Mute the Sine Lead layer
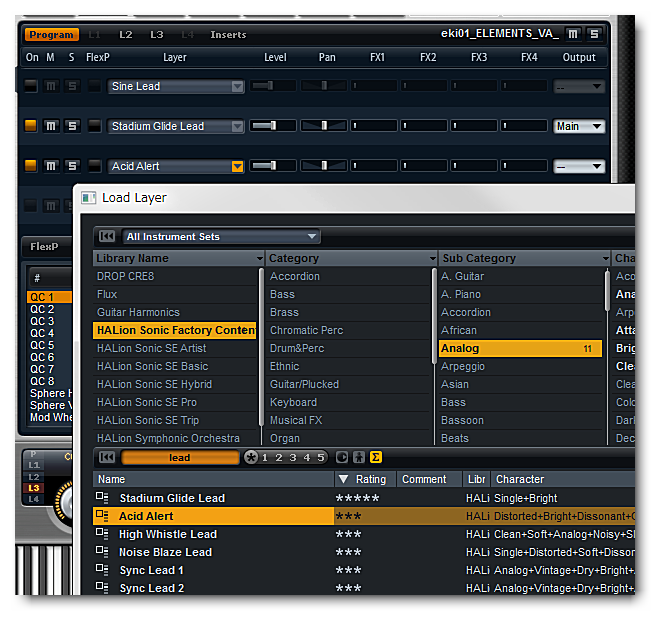The image size is (662, 622). (x=51, y=86)
